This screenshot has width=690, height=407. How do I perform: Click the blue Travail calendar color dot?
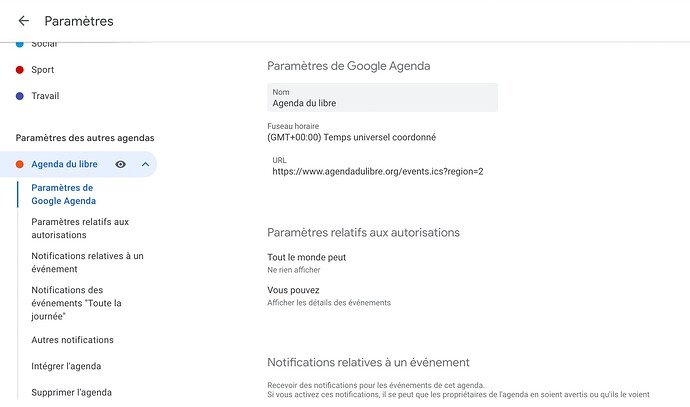tap(20, 96)
